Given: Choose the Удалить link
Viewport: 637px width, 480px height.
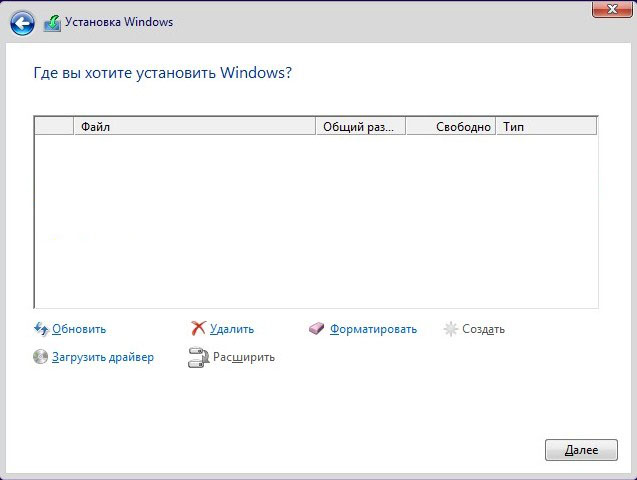Looking at the screenshot, I should coord(232,329).
